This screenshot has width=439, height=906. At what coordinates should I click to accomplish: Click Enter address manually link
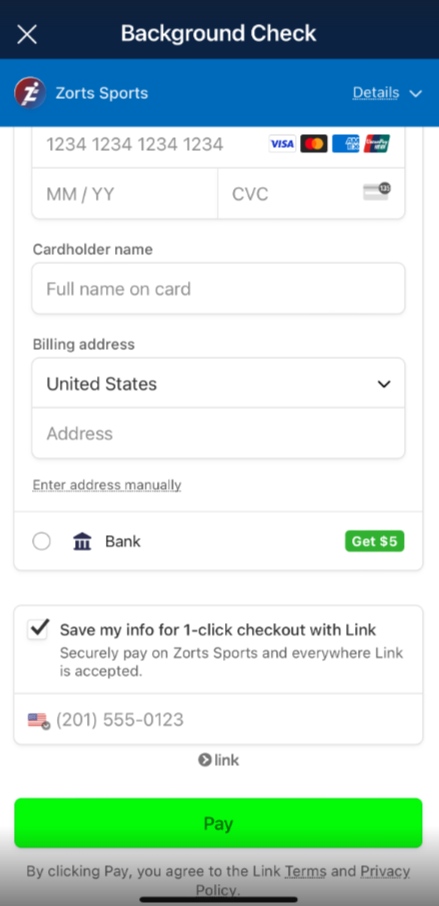(107, 485)
